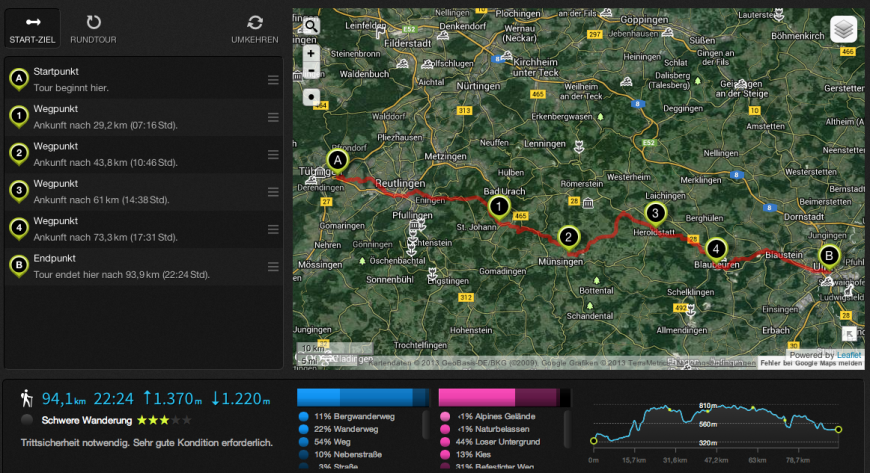Click the <1% Alpines Gelände legend dot
Screen dimensions: 870x473
[445, 416]
